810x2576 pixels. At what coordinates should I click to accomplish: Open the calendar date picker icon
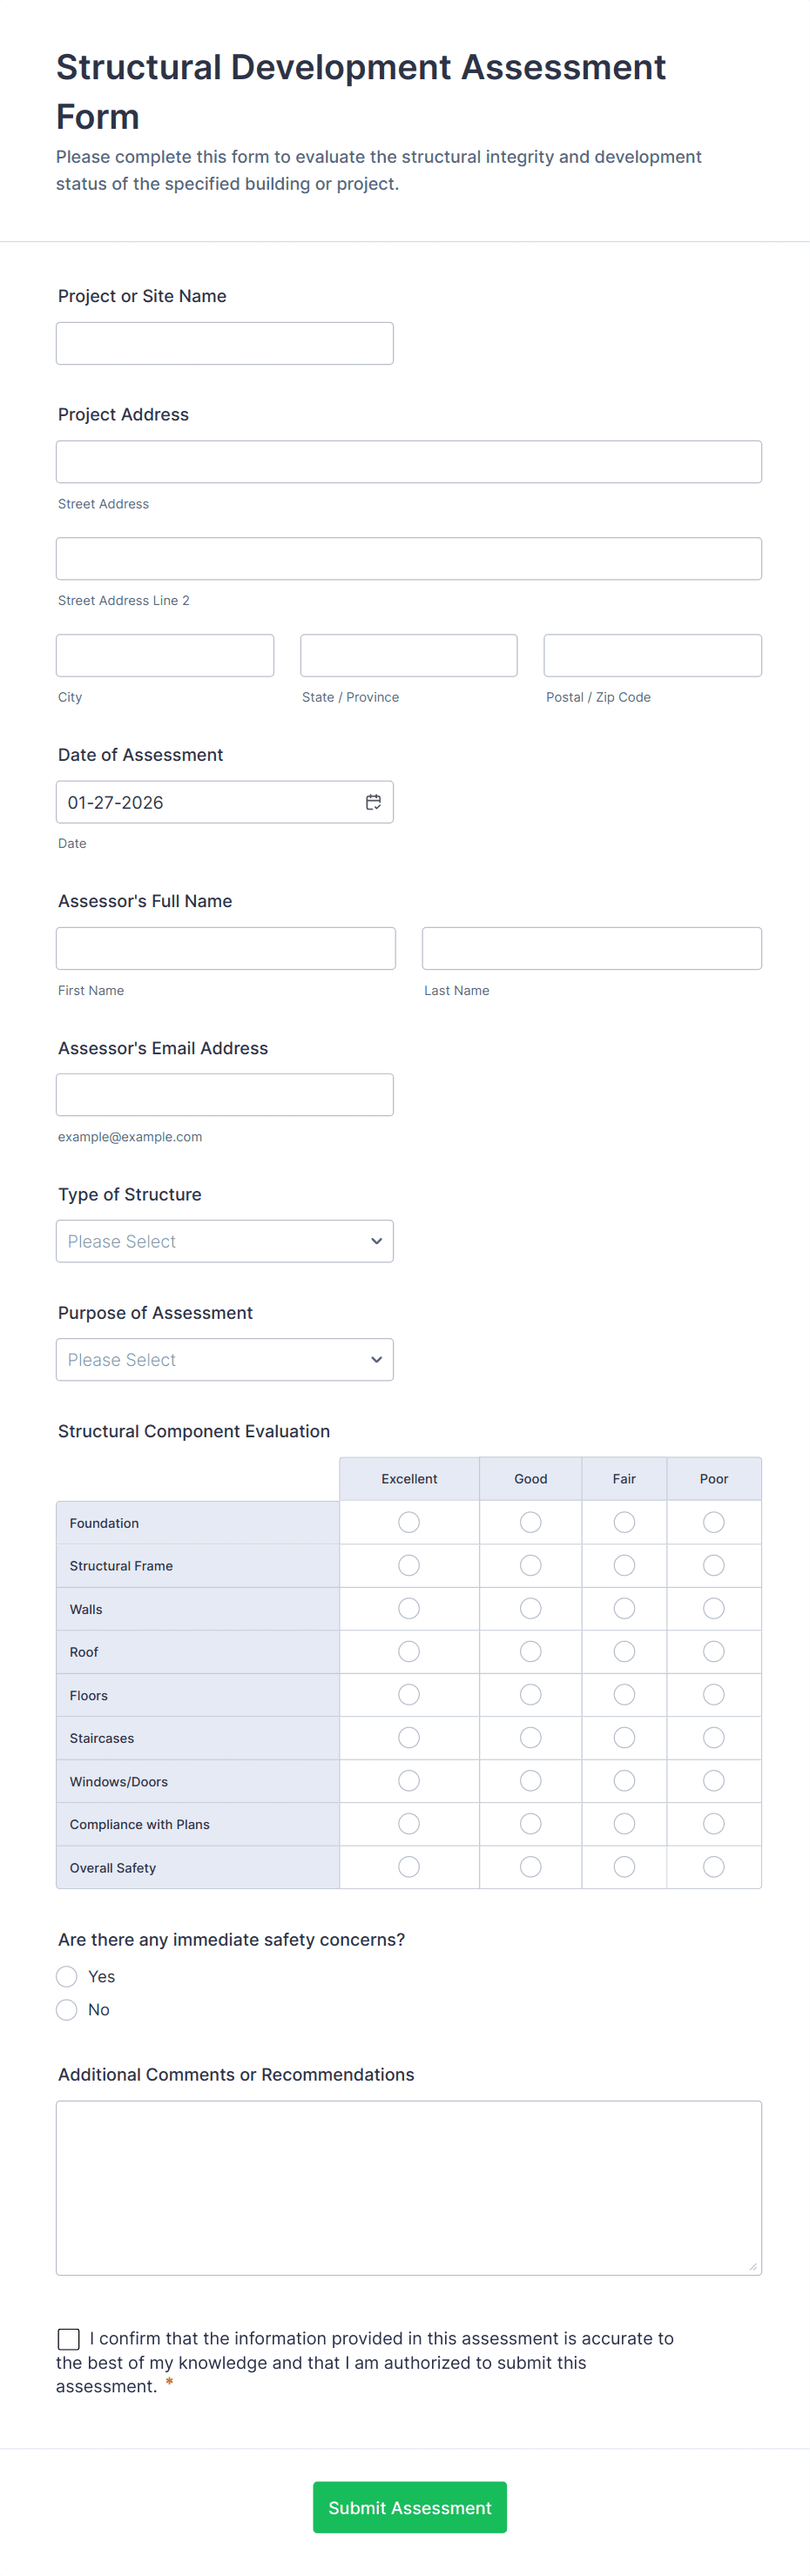tap(373, 802)
